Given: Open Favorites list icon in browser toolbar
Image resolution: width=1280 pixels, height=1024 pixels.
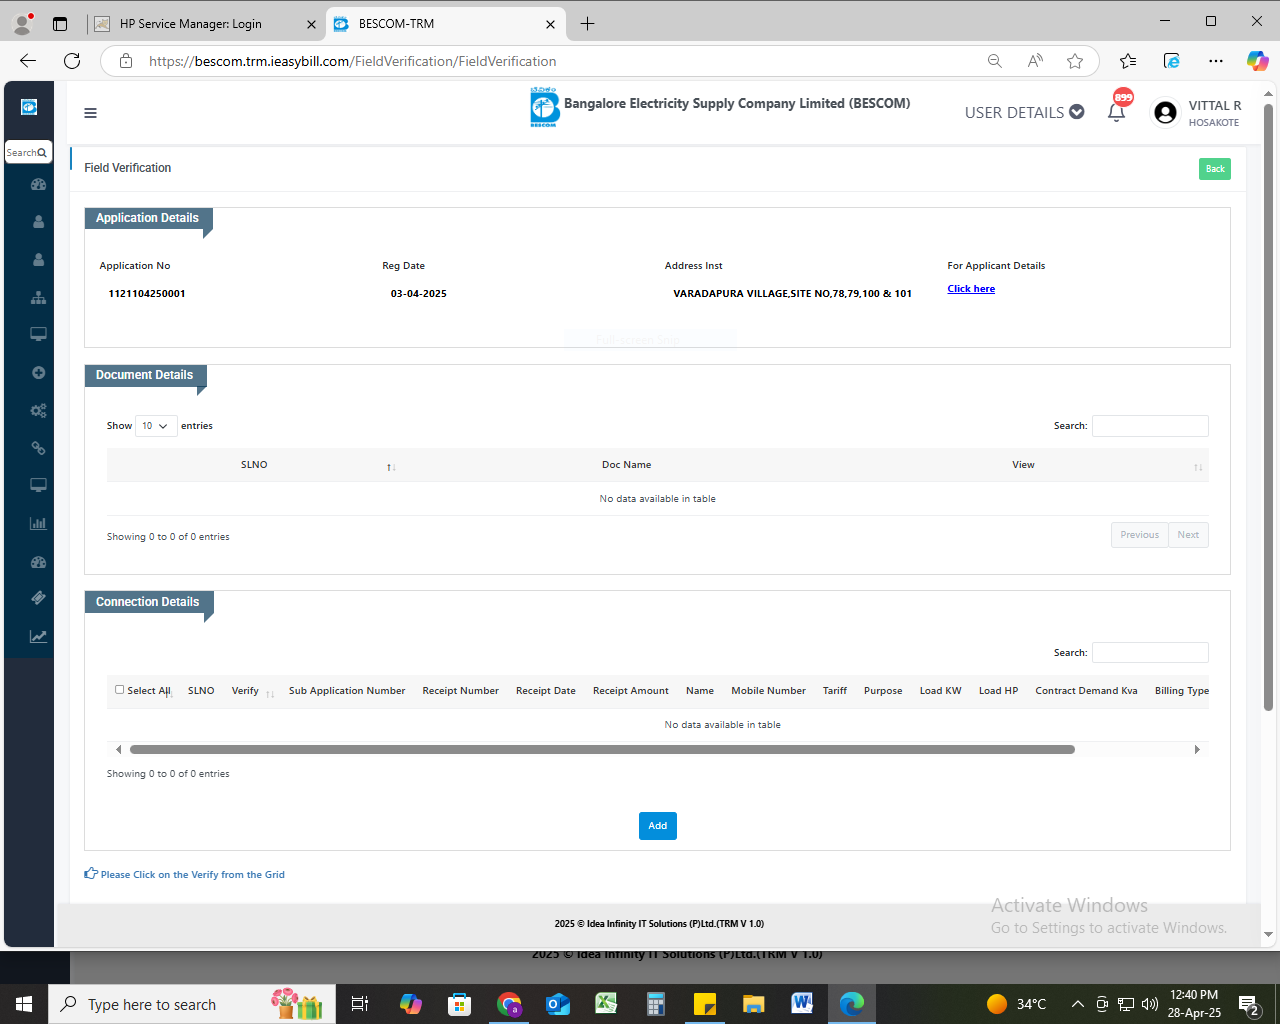Looking at the screenshot, I should (x=1128, y=61).
